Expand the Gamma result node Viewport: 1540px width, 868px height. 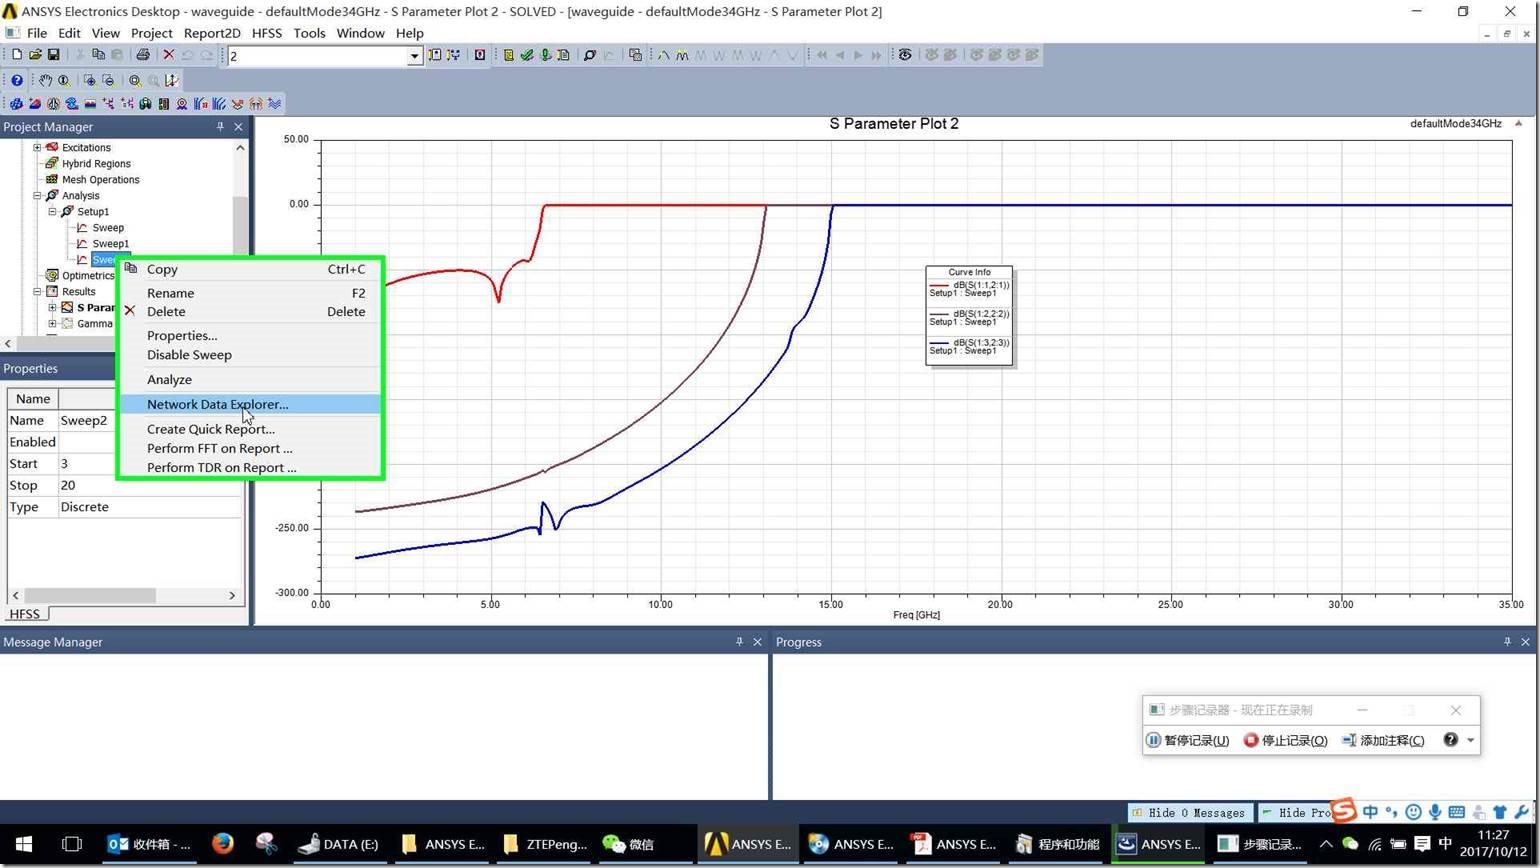click(53, 323)
